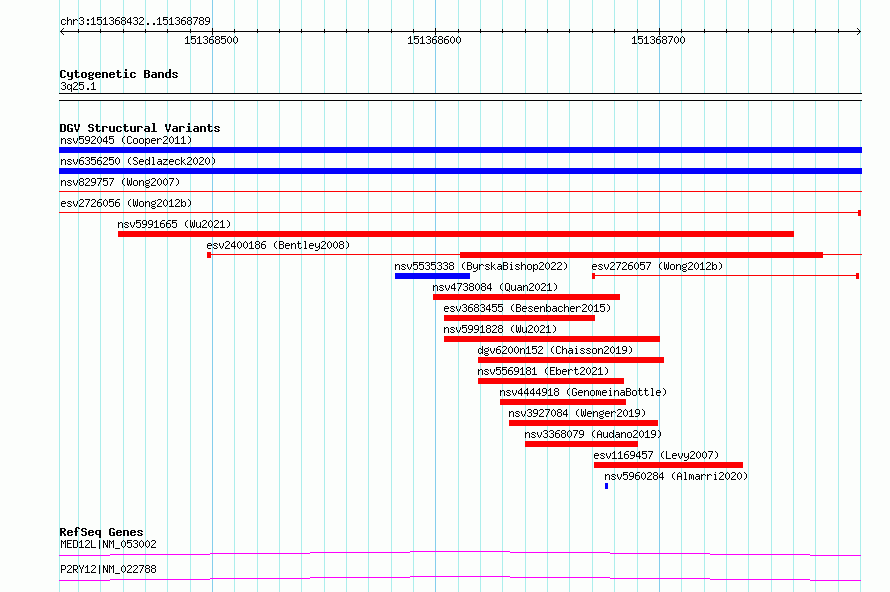Open the nsv5569181 (Ebert2021) label
Viewport: 890px width, 592px height.
click(543, 371)
